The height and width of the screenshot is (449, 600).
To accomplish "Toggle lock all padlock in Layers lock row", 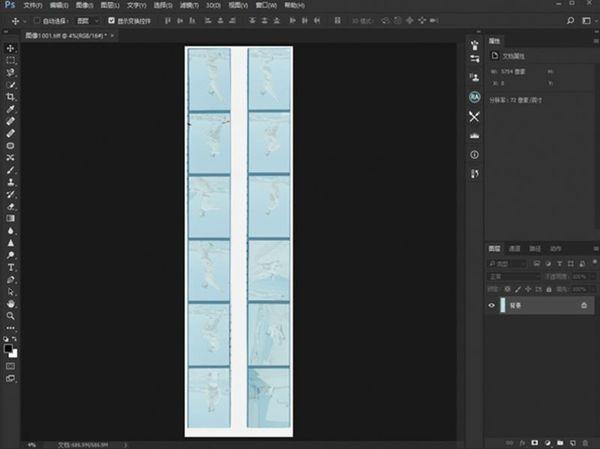I will (549, 289).
